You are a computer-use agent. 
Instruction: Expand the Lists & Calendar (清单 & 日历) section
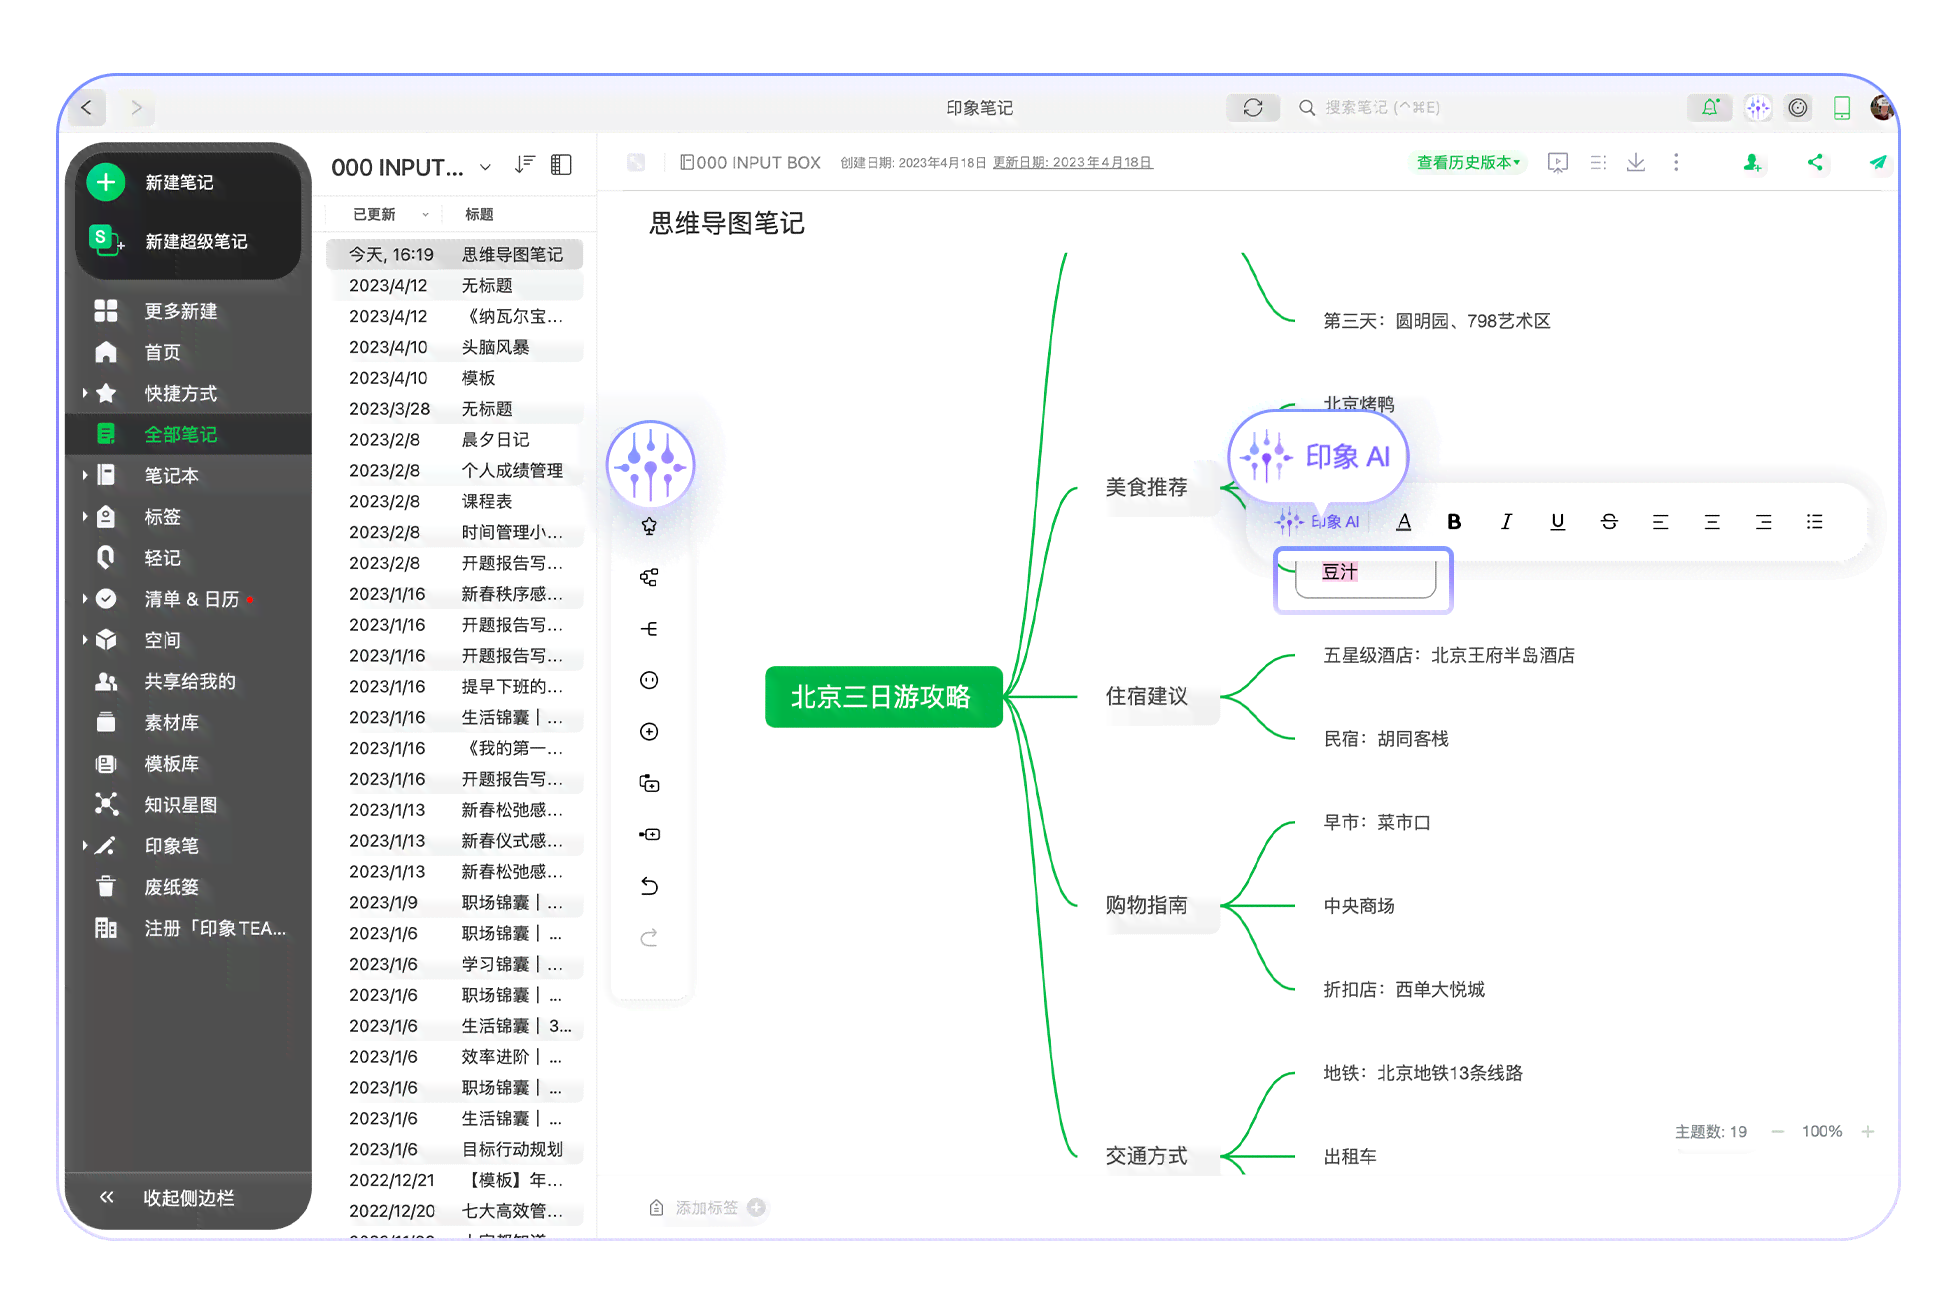coord(84,599)
